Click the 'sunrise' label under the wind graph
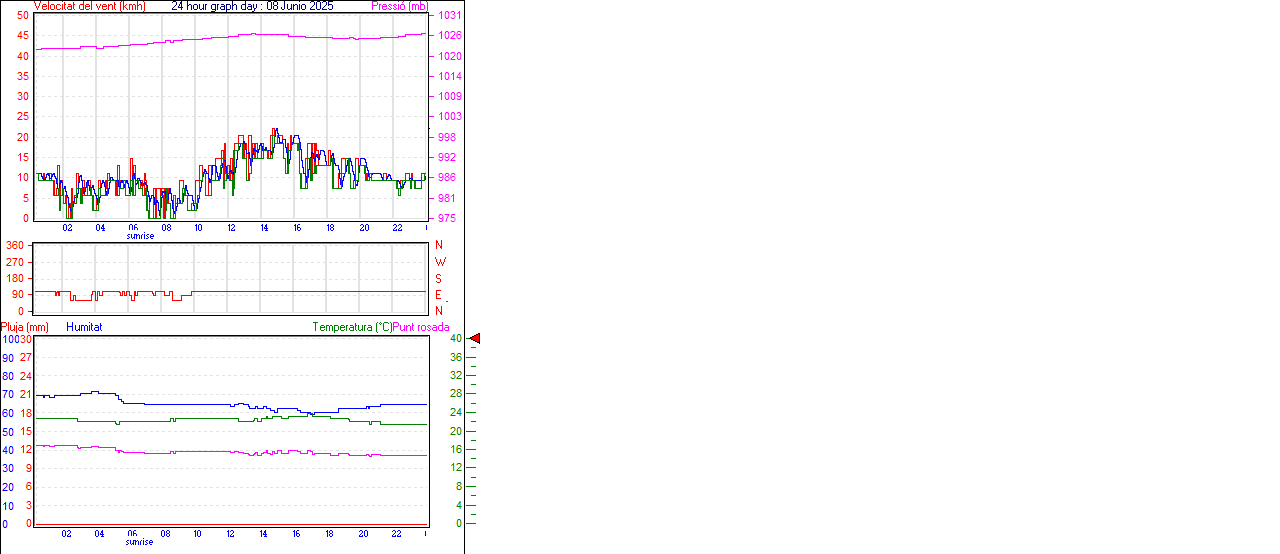 [140, 236]
